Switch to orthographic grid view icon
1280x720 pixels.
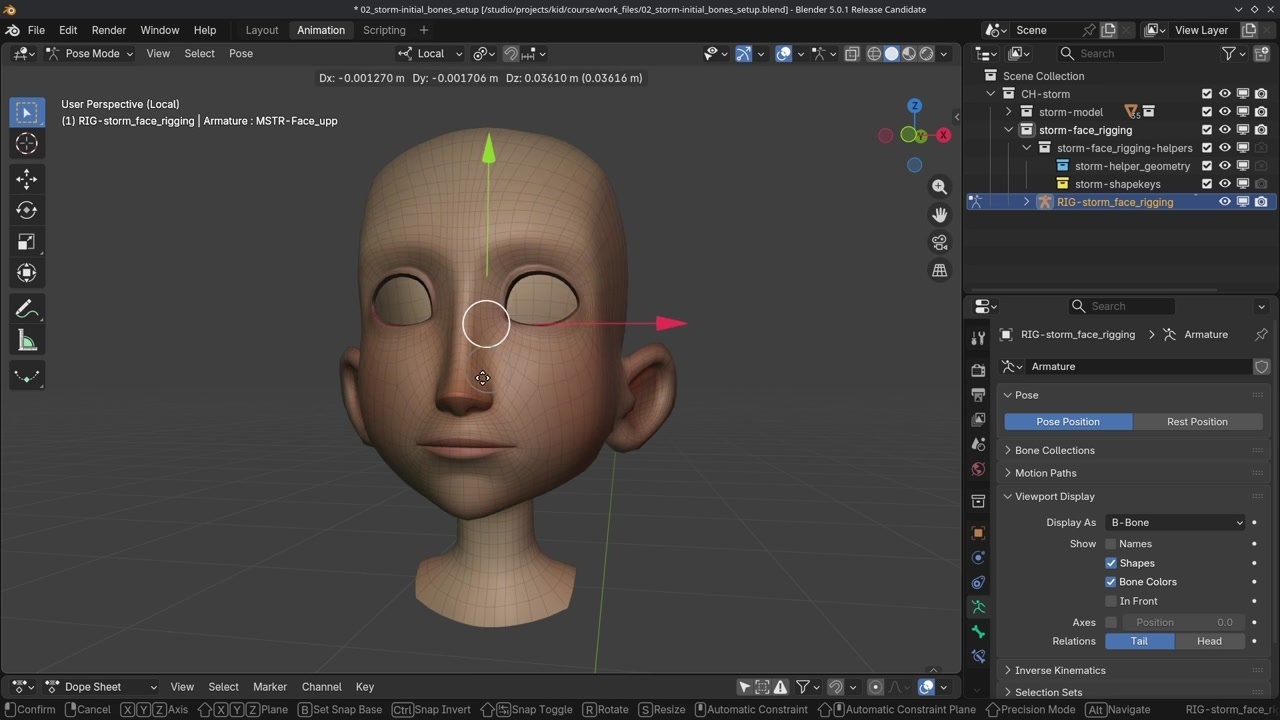(x=939, y=271)
